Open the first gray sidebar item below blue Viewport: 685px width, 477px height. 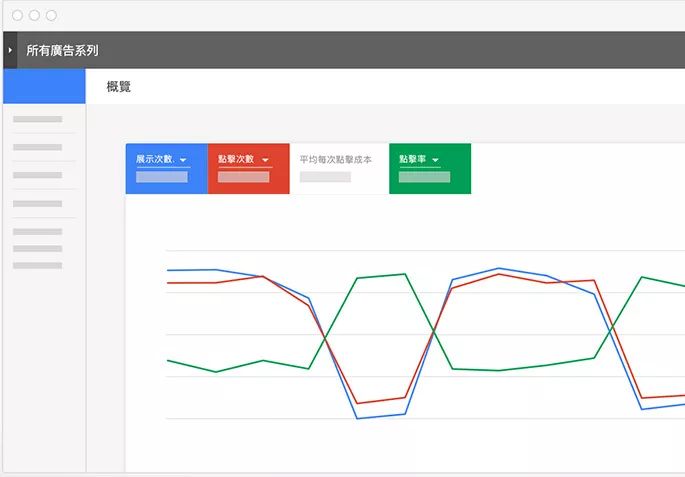click(38, 119)
